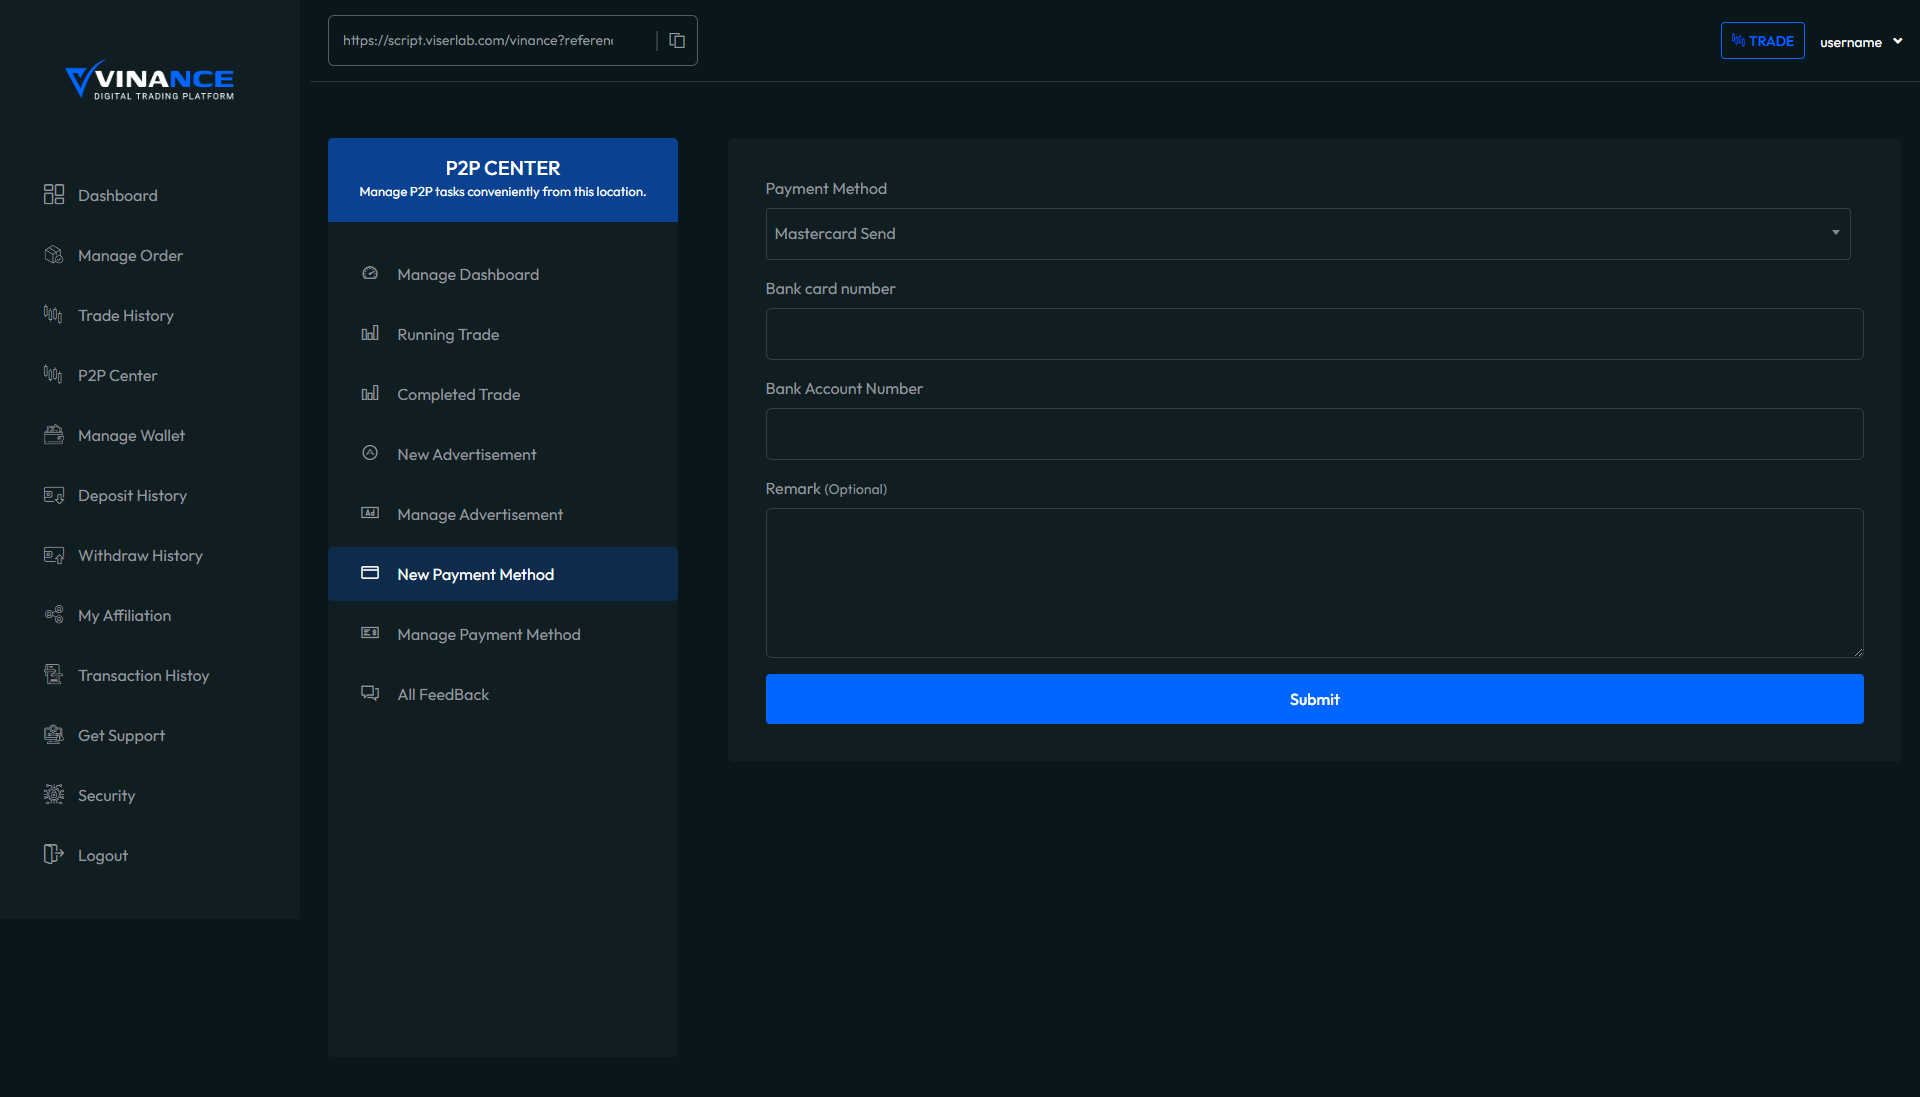This screenshot has width=1920, height=1097.
Task: Go to Running Trade section
Action: [x=447, y=335]
